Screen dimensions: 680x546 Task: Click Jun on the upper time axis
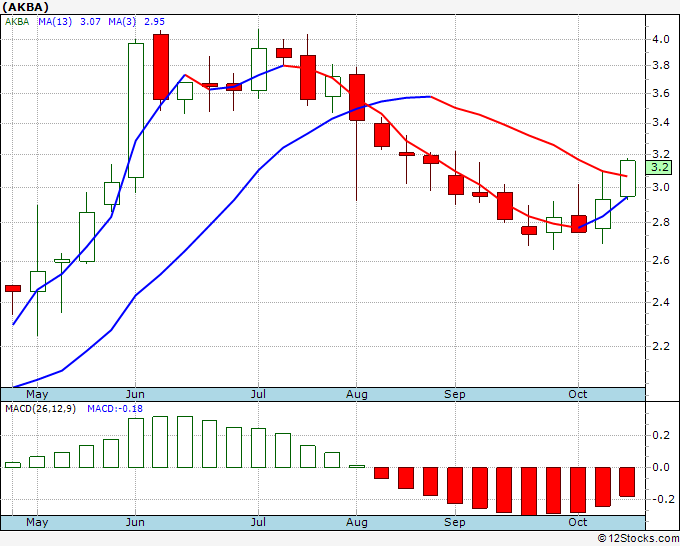pyautogui.click(x=135, y=394)
